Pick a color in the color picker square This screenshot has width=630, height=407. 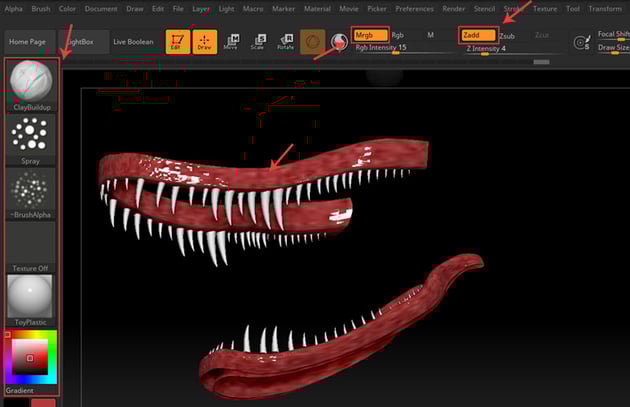coord(31,357)
